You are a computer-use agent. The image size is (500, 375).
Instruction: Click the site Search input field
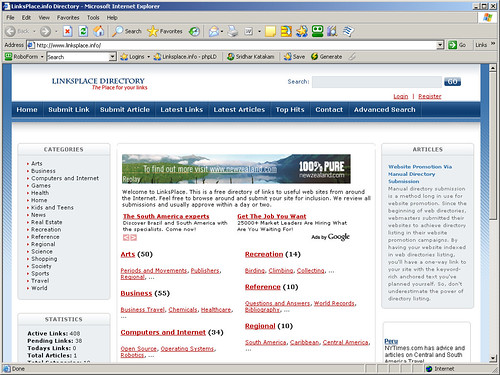[377, 82]
